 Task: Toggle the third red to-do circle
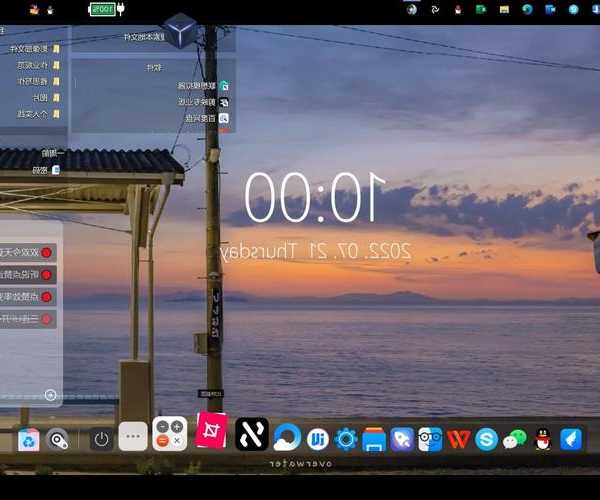point(47,297)
